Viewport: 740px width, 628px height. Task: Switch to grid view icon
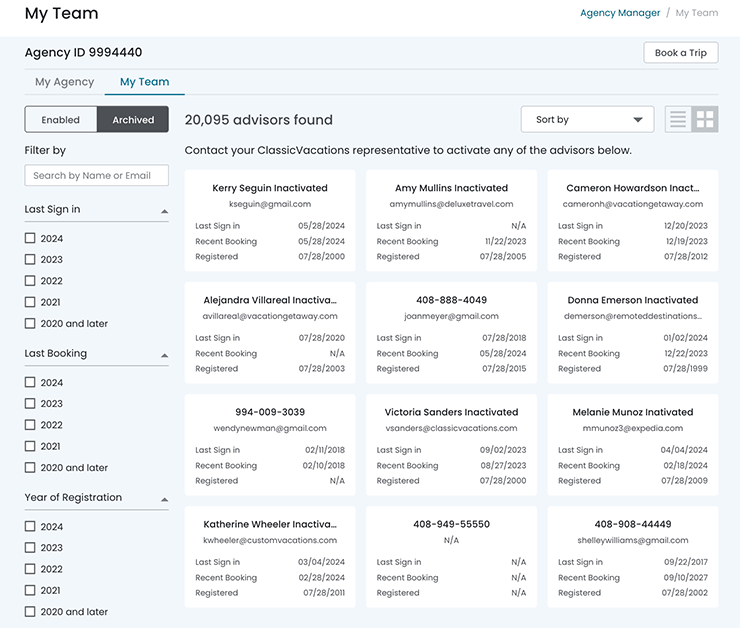(x=705, y=120)
